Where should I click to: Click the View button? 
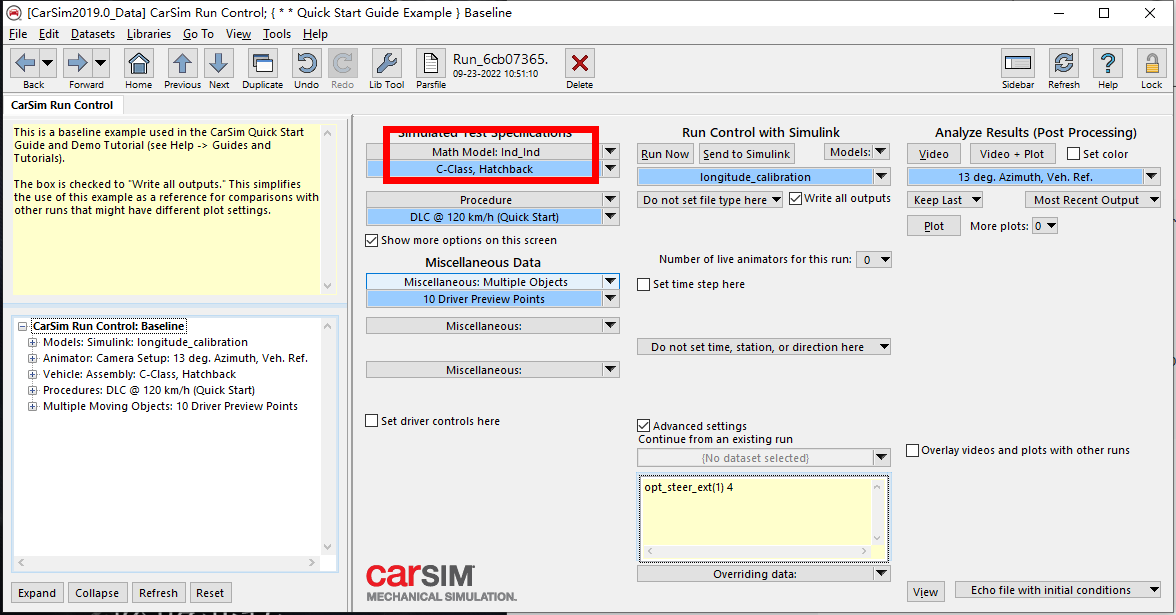pyautogui.click(x=926, y=592)
